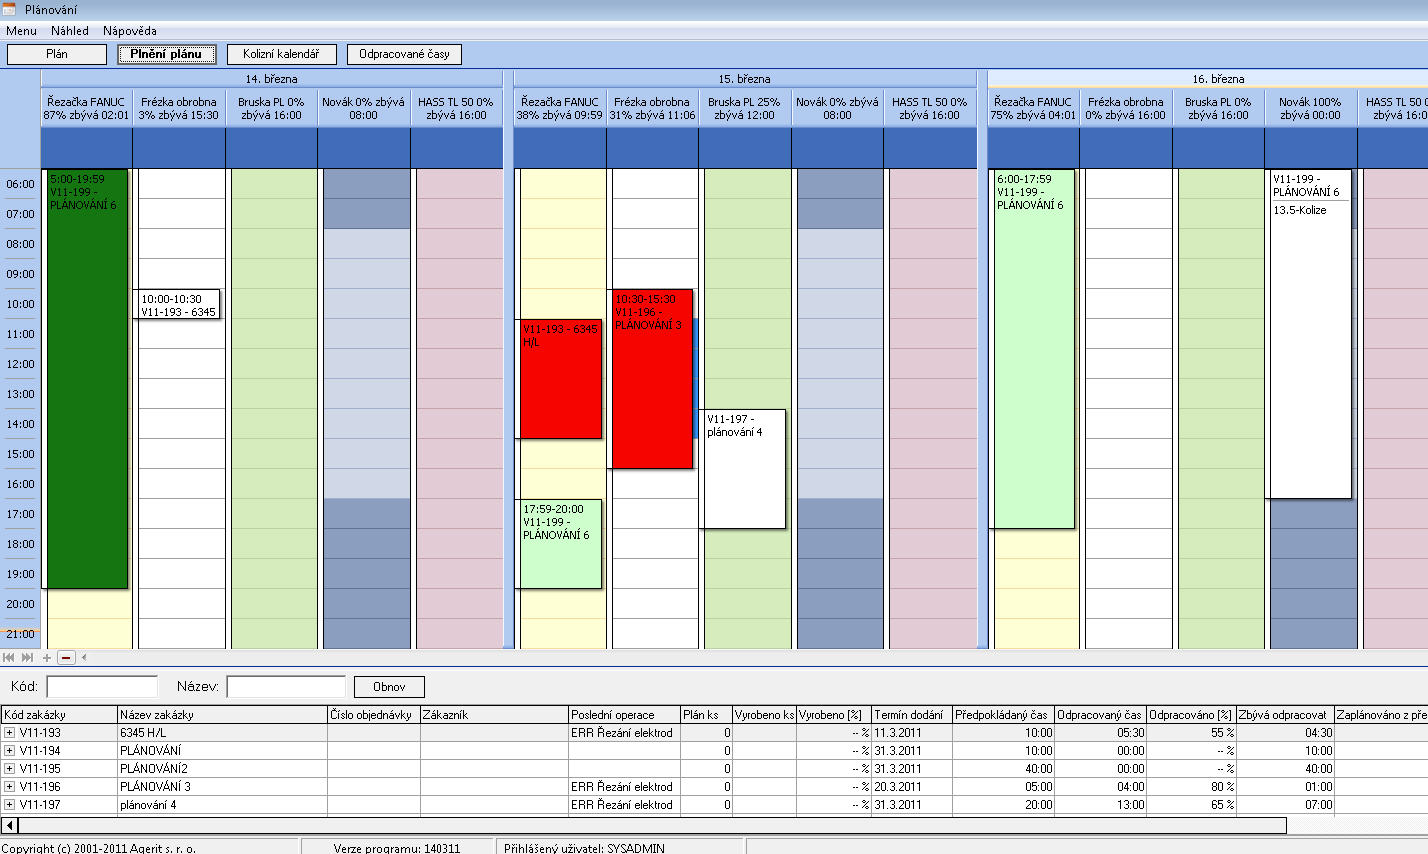Image resolution: width=1428 pixels, height=854 pixels.
Task: Select the 17:59-20:00 V11-199 block
Action: pyautogui.click(x=560, y=544)
